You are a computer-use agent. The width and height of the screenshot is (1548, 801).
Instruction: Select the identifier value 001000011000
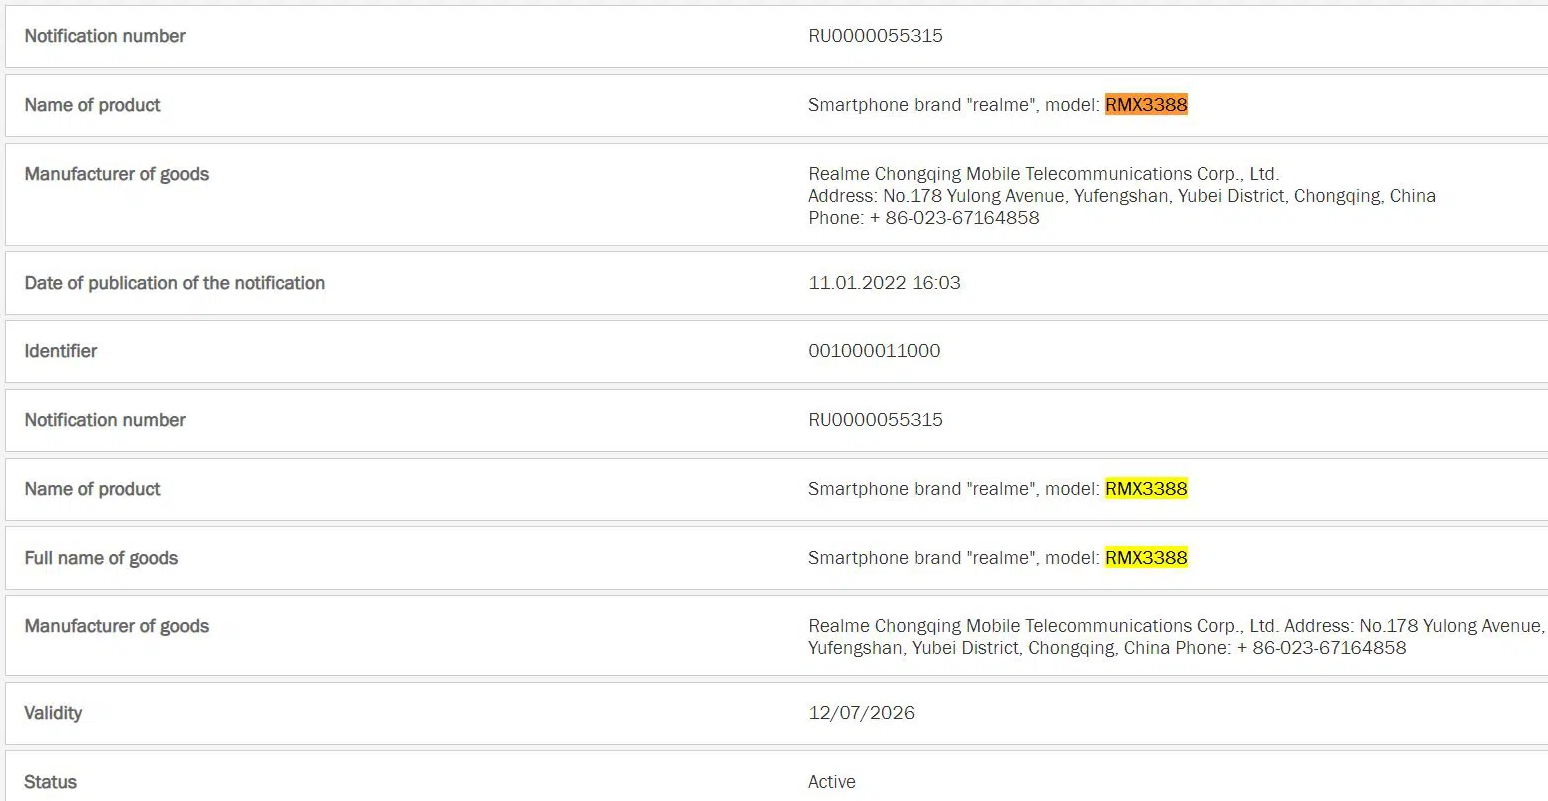pos(874,351)
